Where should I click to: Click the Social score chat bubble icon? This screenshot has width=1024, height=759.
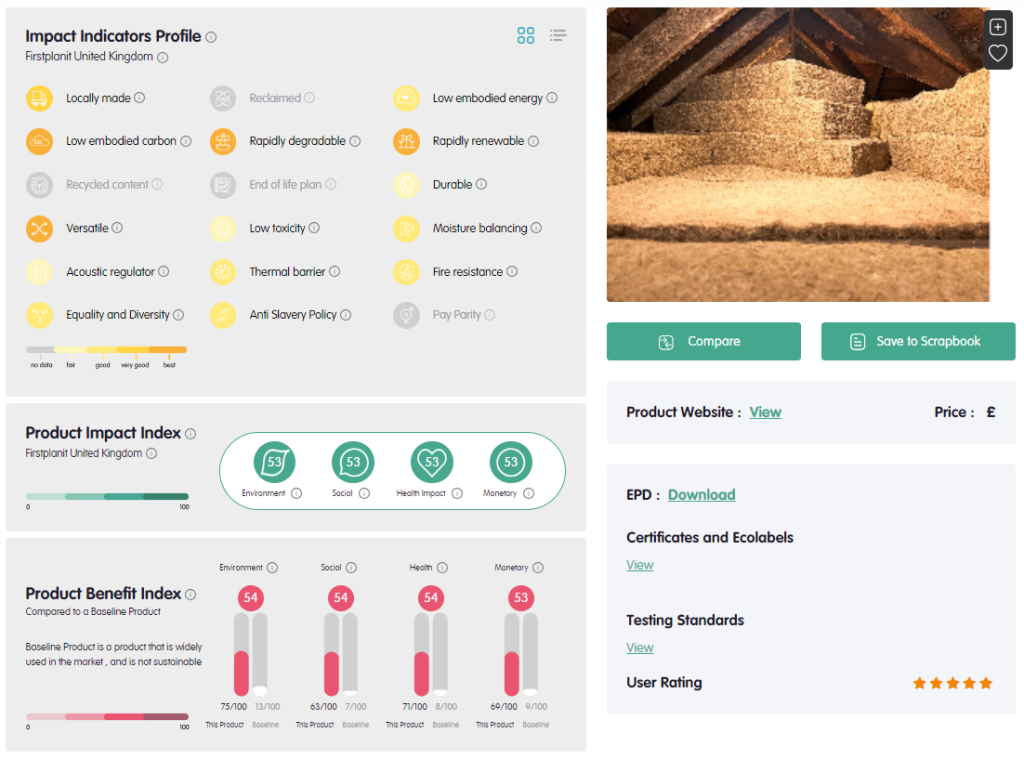point(353,462)
